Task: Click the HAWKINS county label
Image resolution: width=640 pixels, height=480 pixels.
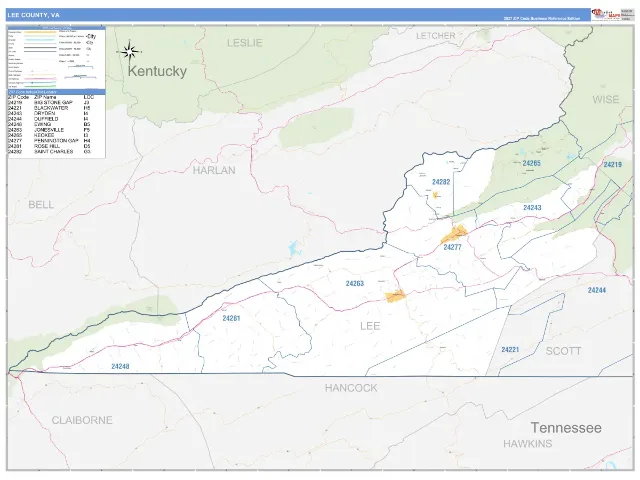Action: [527, 444]
